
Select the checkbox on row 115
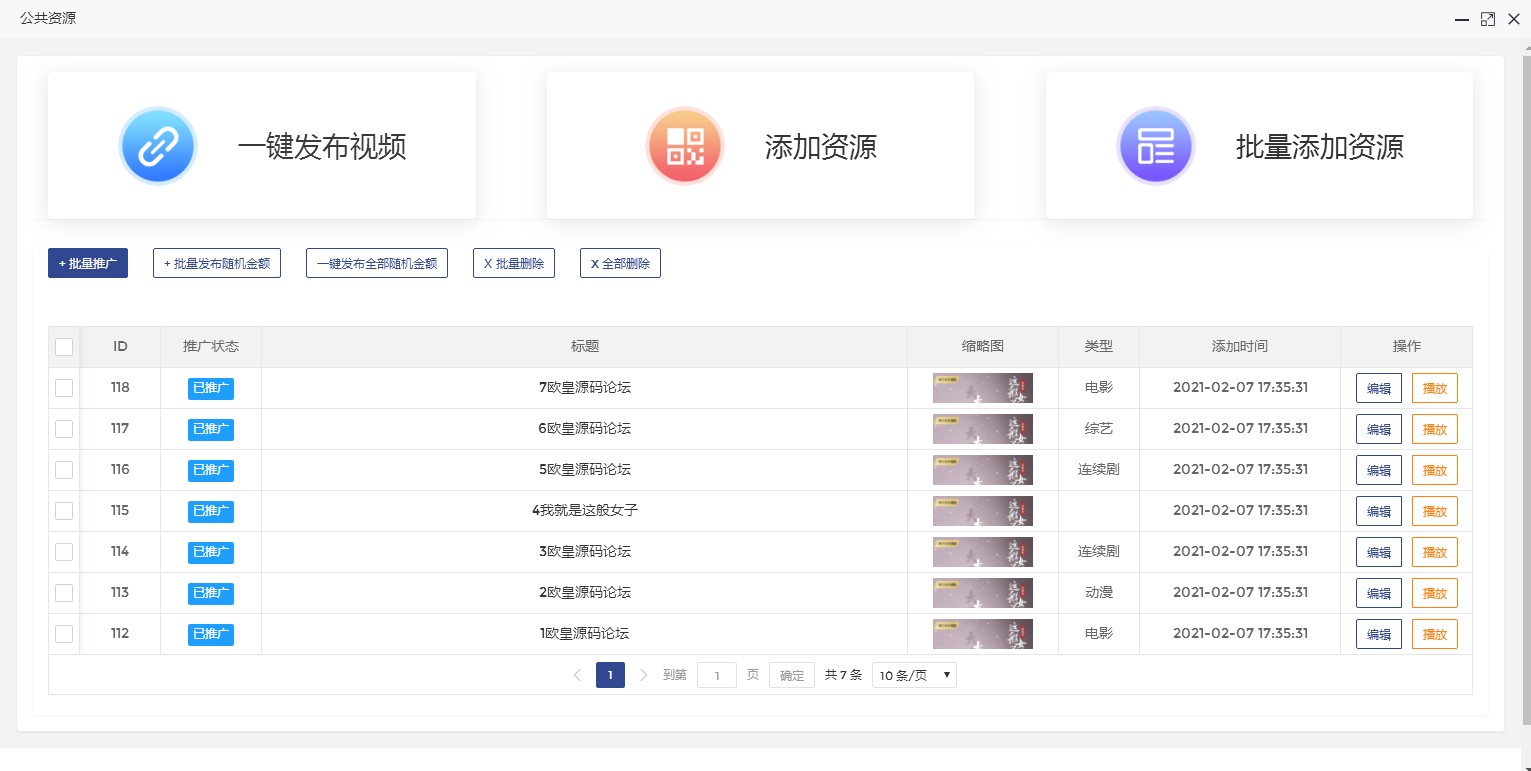pyautogui.click(x=64, y=510)
